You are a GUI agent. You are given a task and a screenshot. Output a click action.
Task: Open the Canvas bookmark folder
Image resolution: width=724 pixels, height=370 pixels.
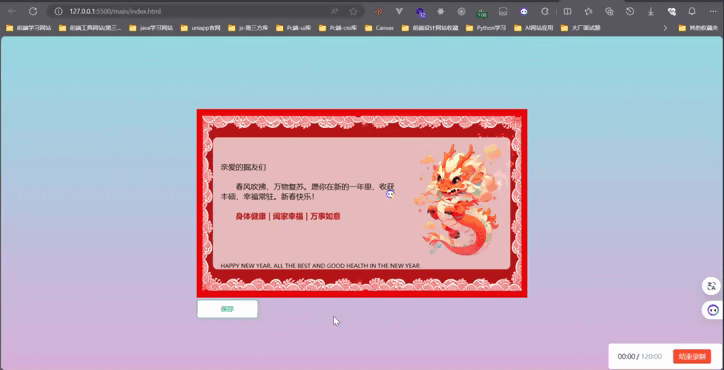[379, 28]
